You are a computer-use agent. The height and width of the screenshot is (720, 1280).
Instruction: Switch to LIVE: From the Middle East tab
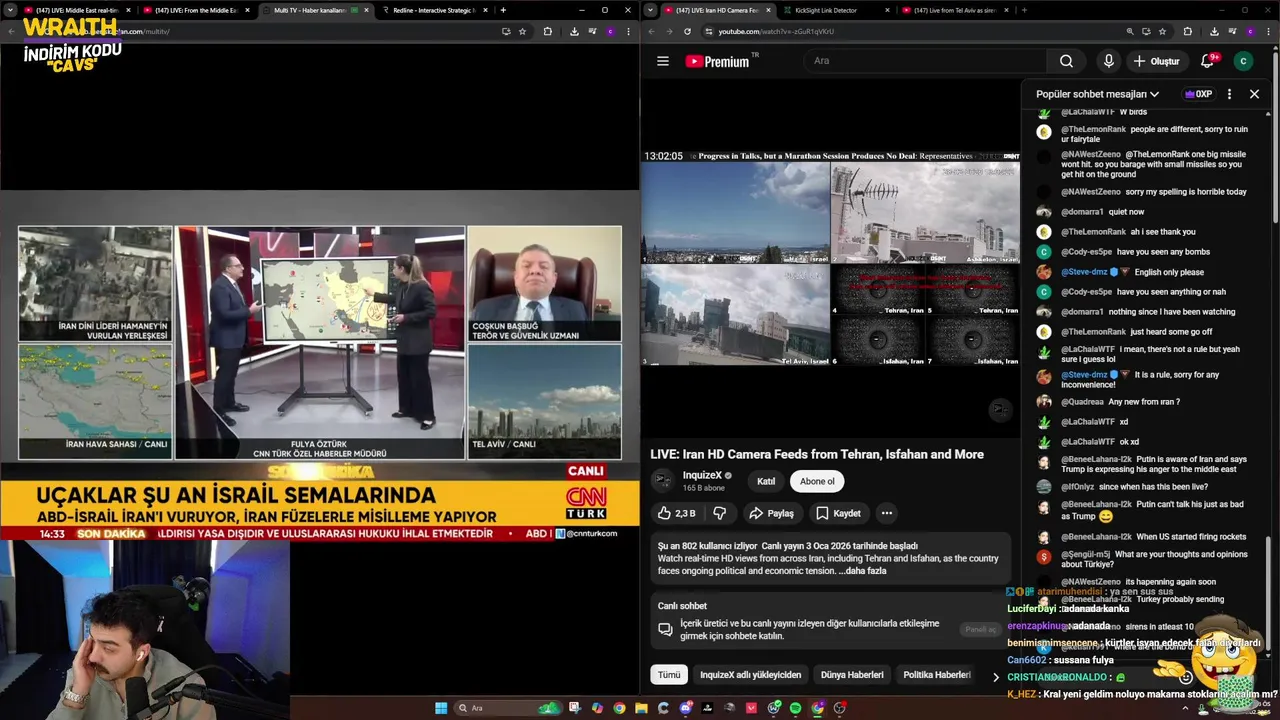point(196,10)
